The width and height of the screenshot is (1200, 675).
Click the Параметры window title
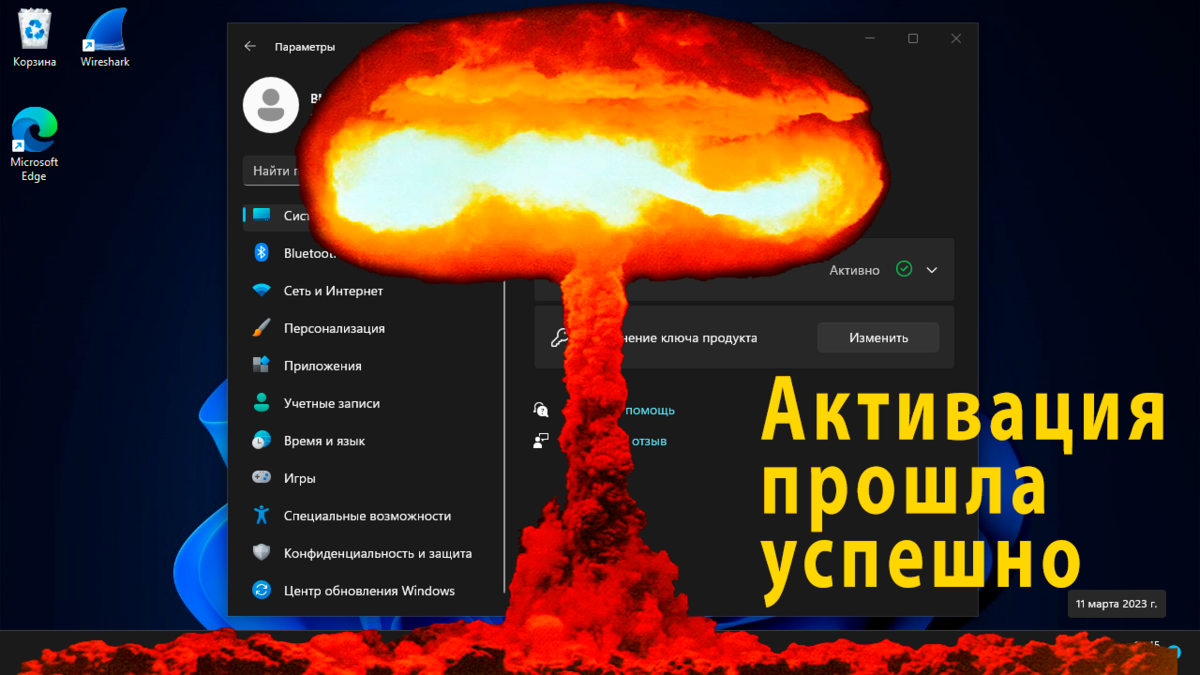(305, 46)
